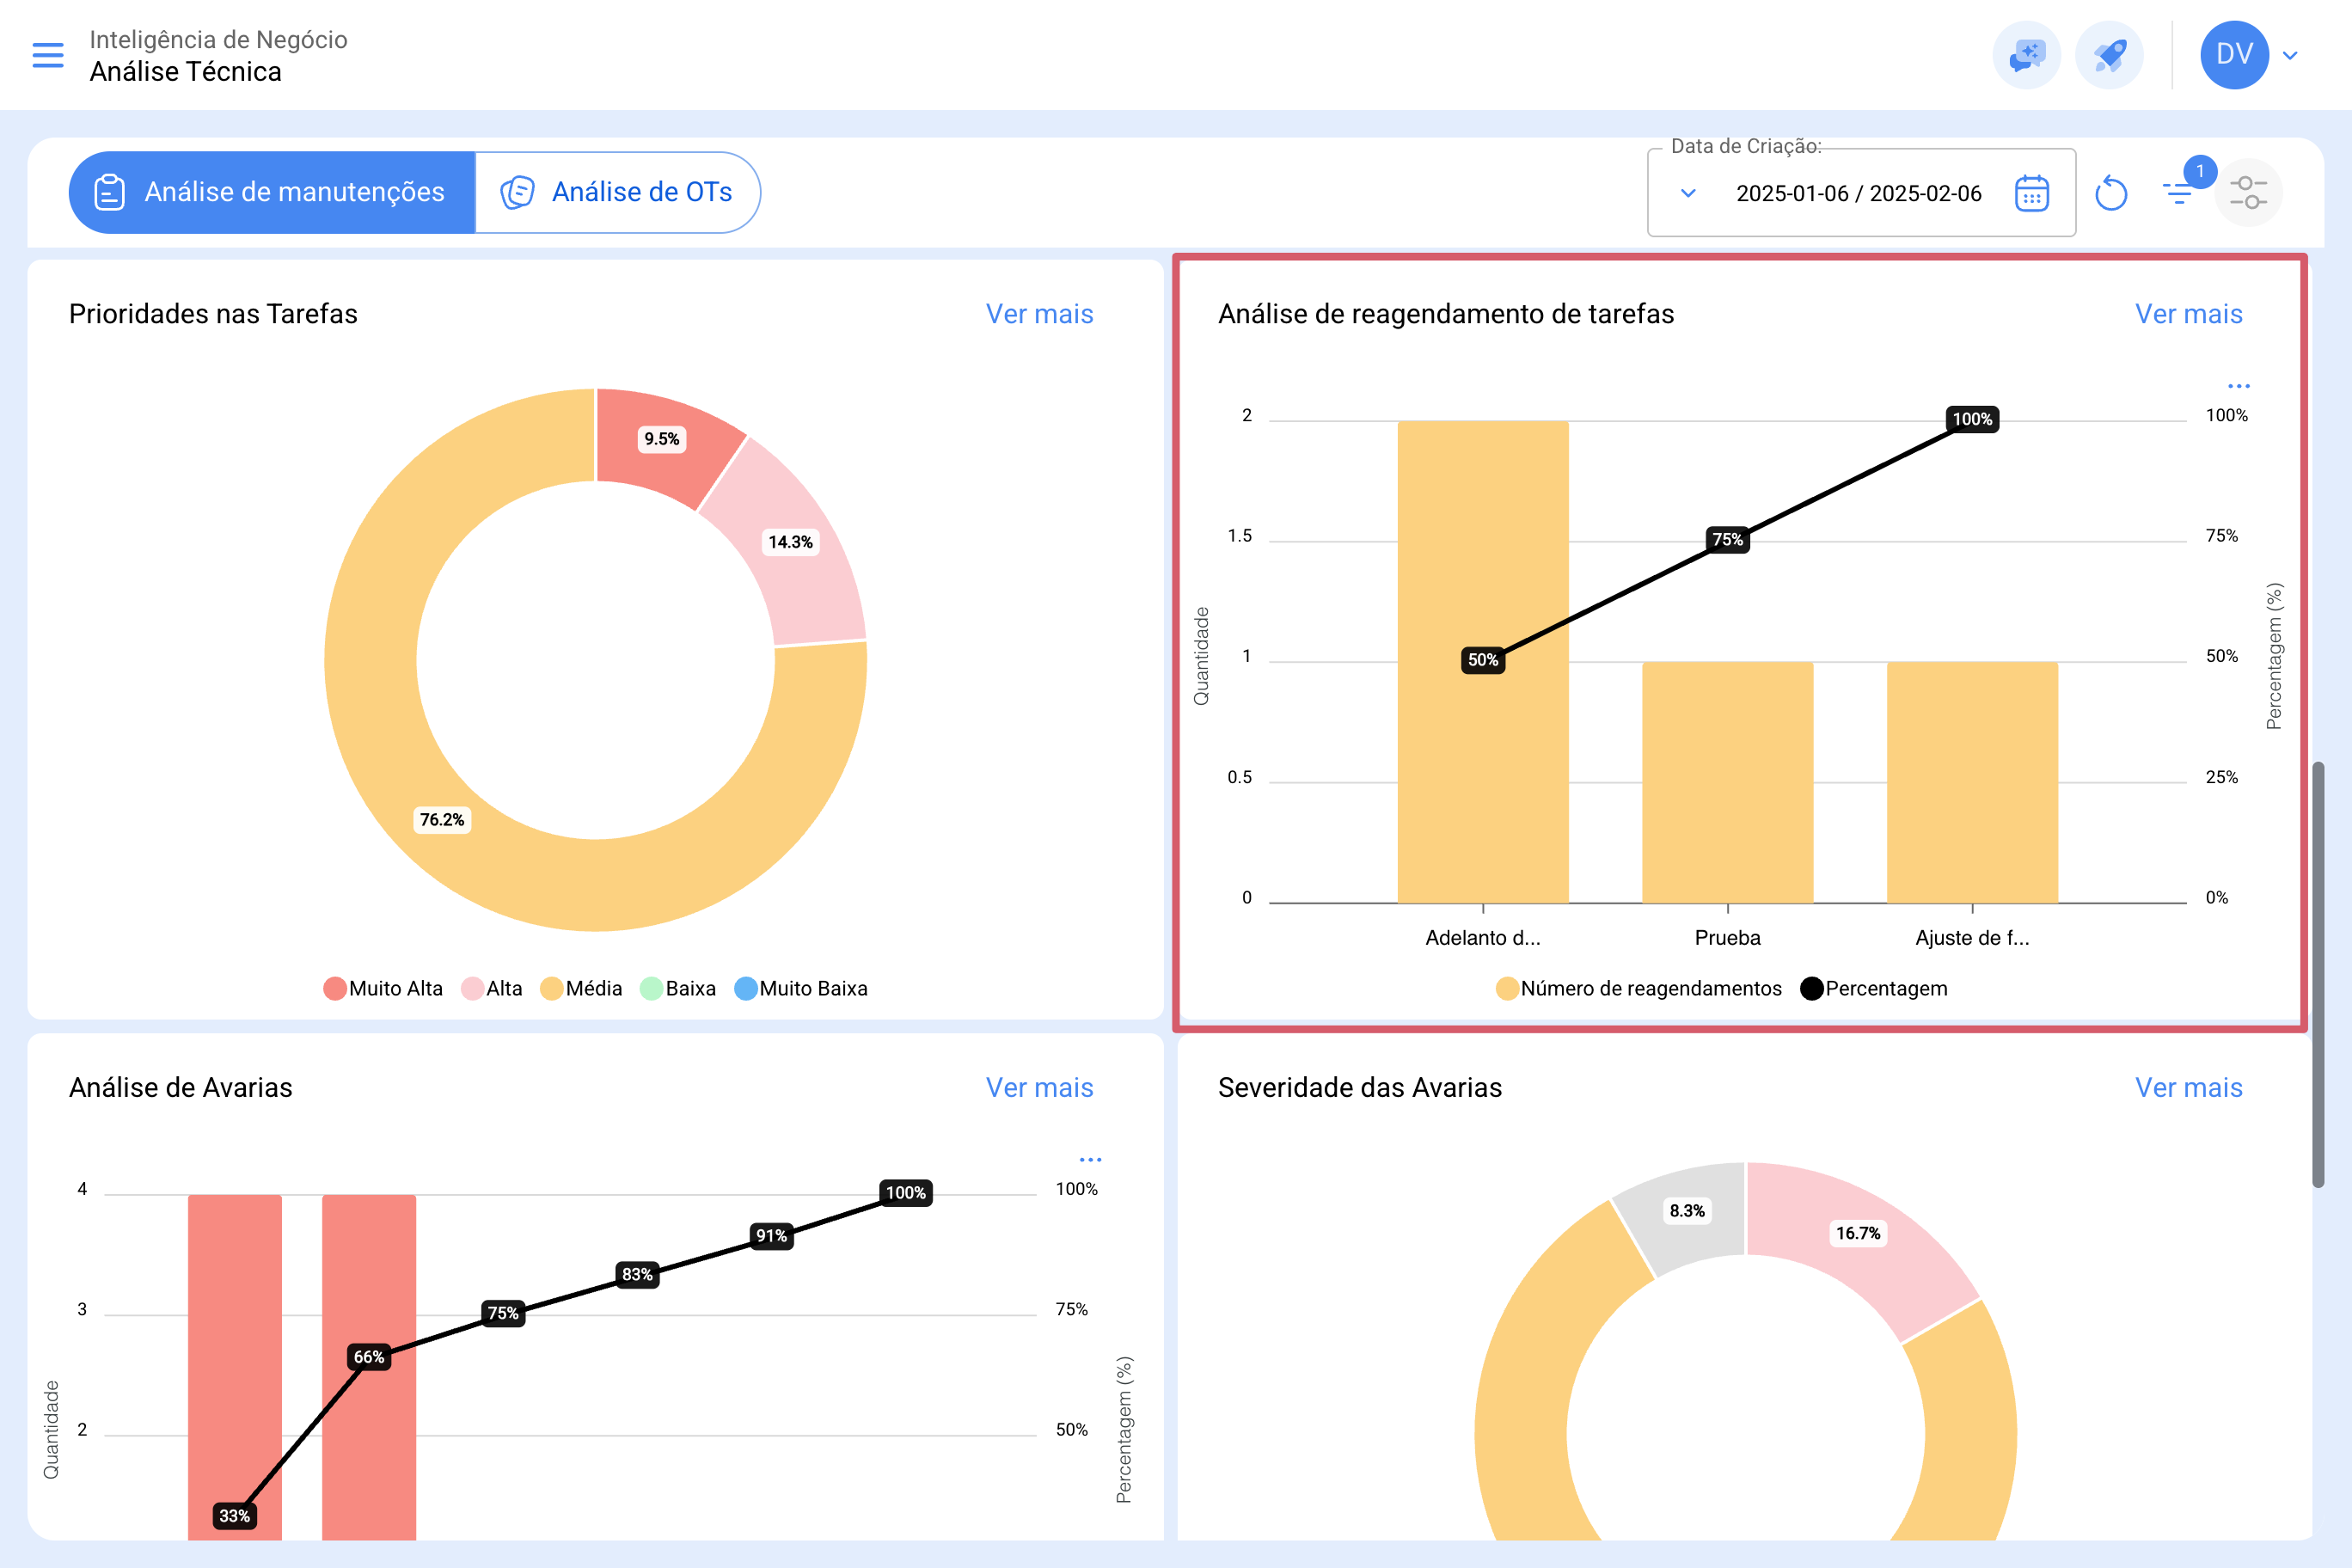Screen dimensions: 2352x1568
Task: Expand the user profile dropdown arrow
Action: pos(2290,55)
